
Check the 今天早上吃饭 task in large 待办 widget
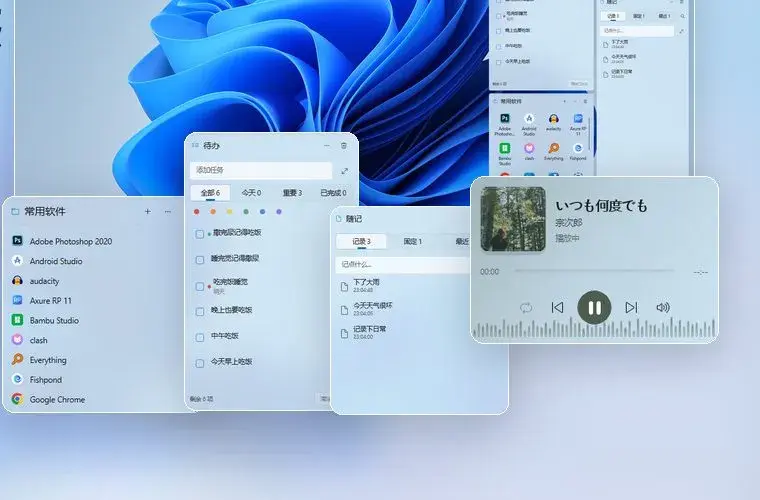tap(200, 363)
